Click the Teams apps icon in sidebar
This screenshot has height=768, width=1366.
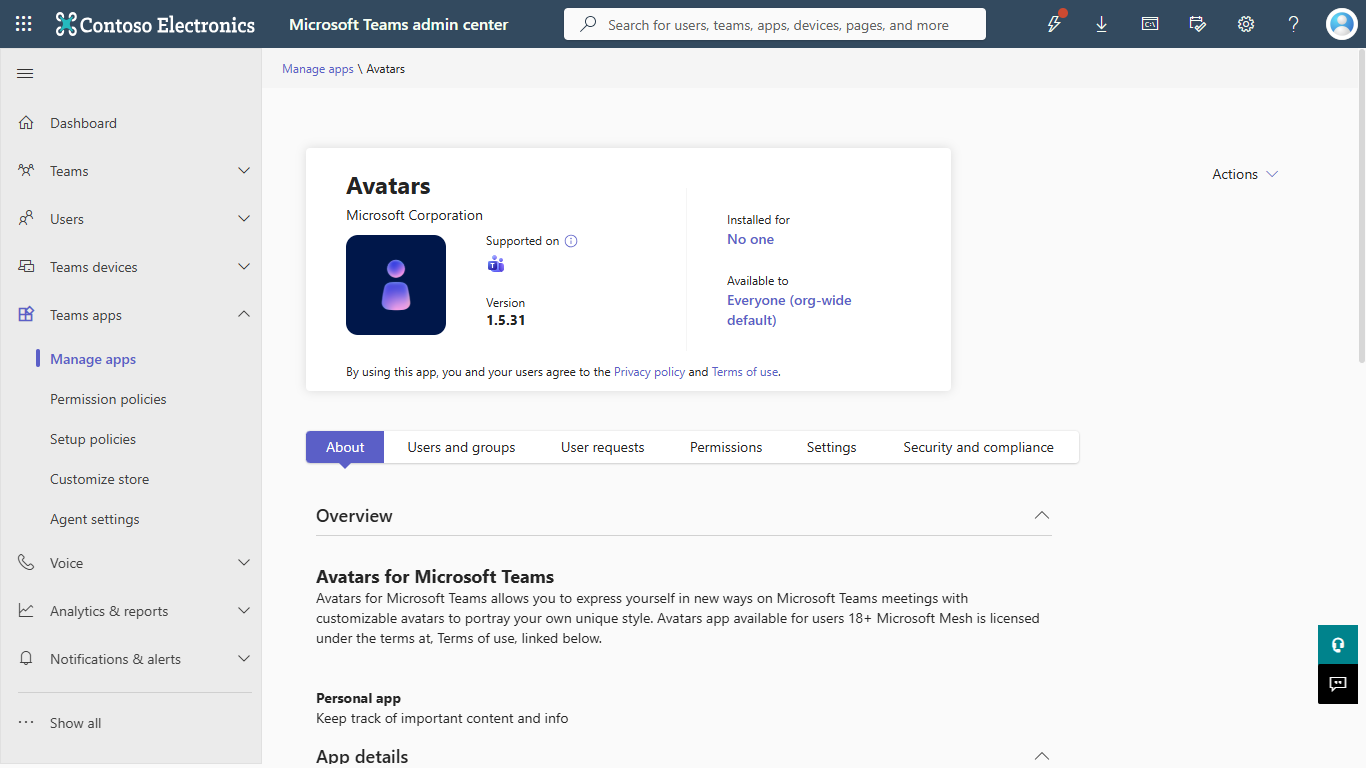26,315
